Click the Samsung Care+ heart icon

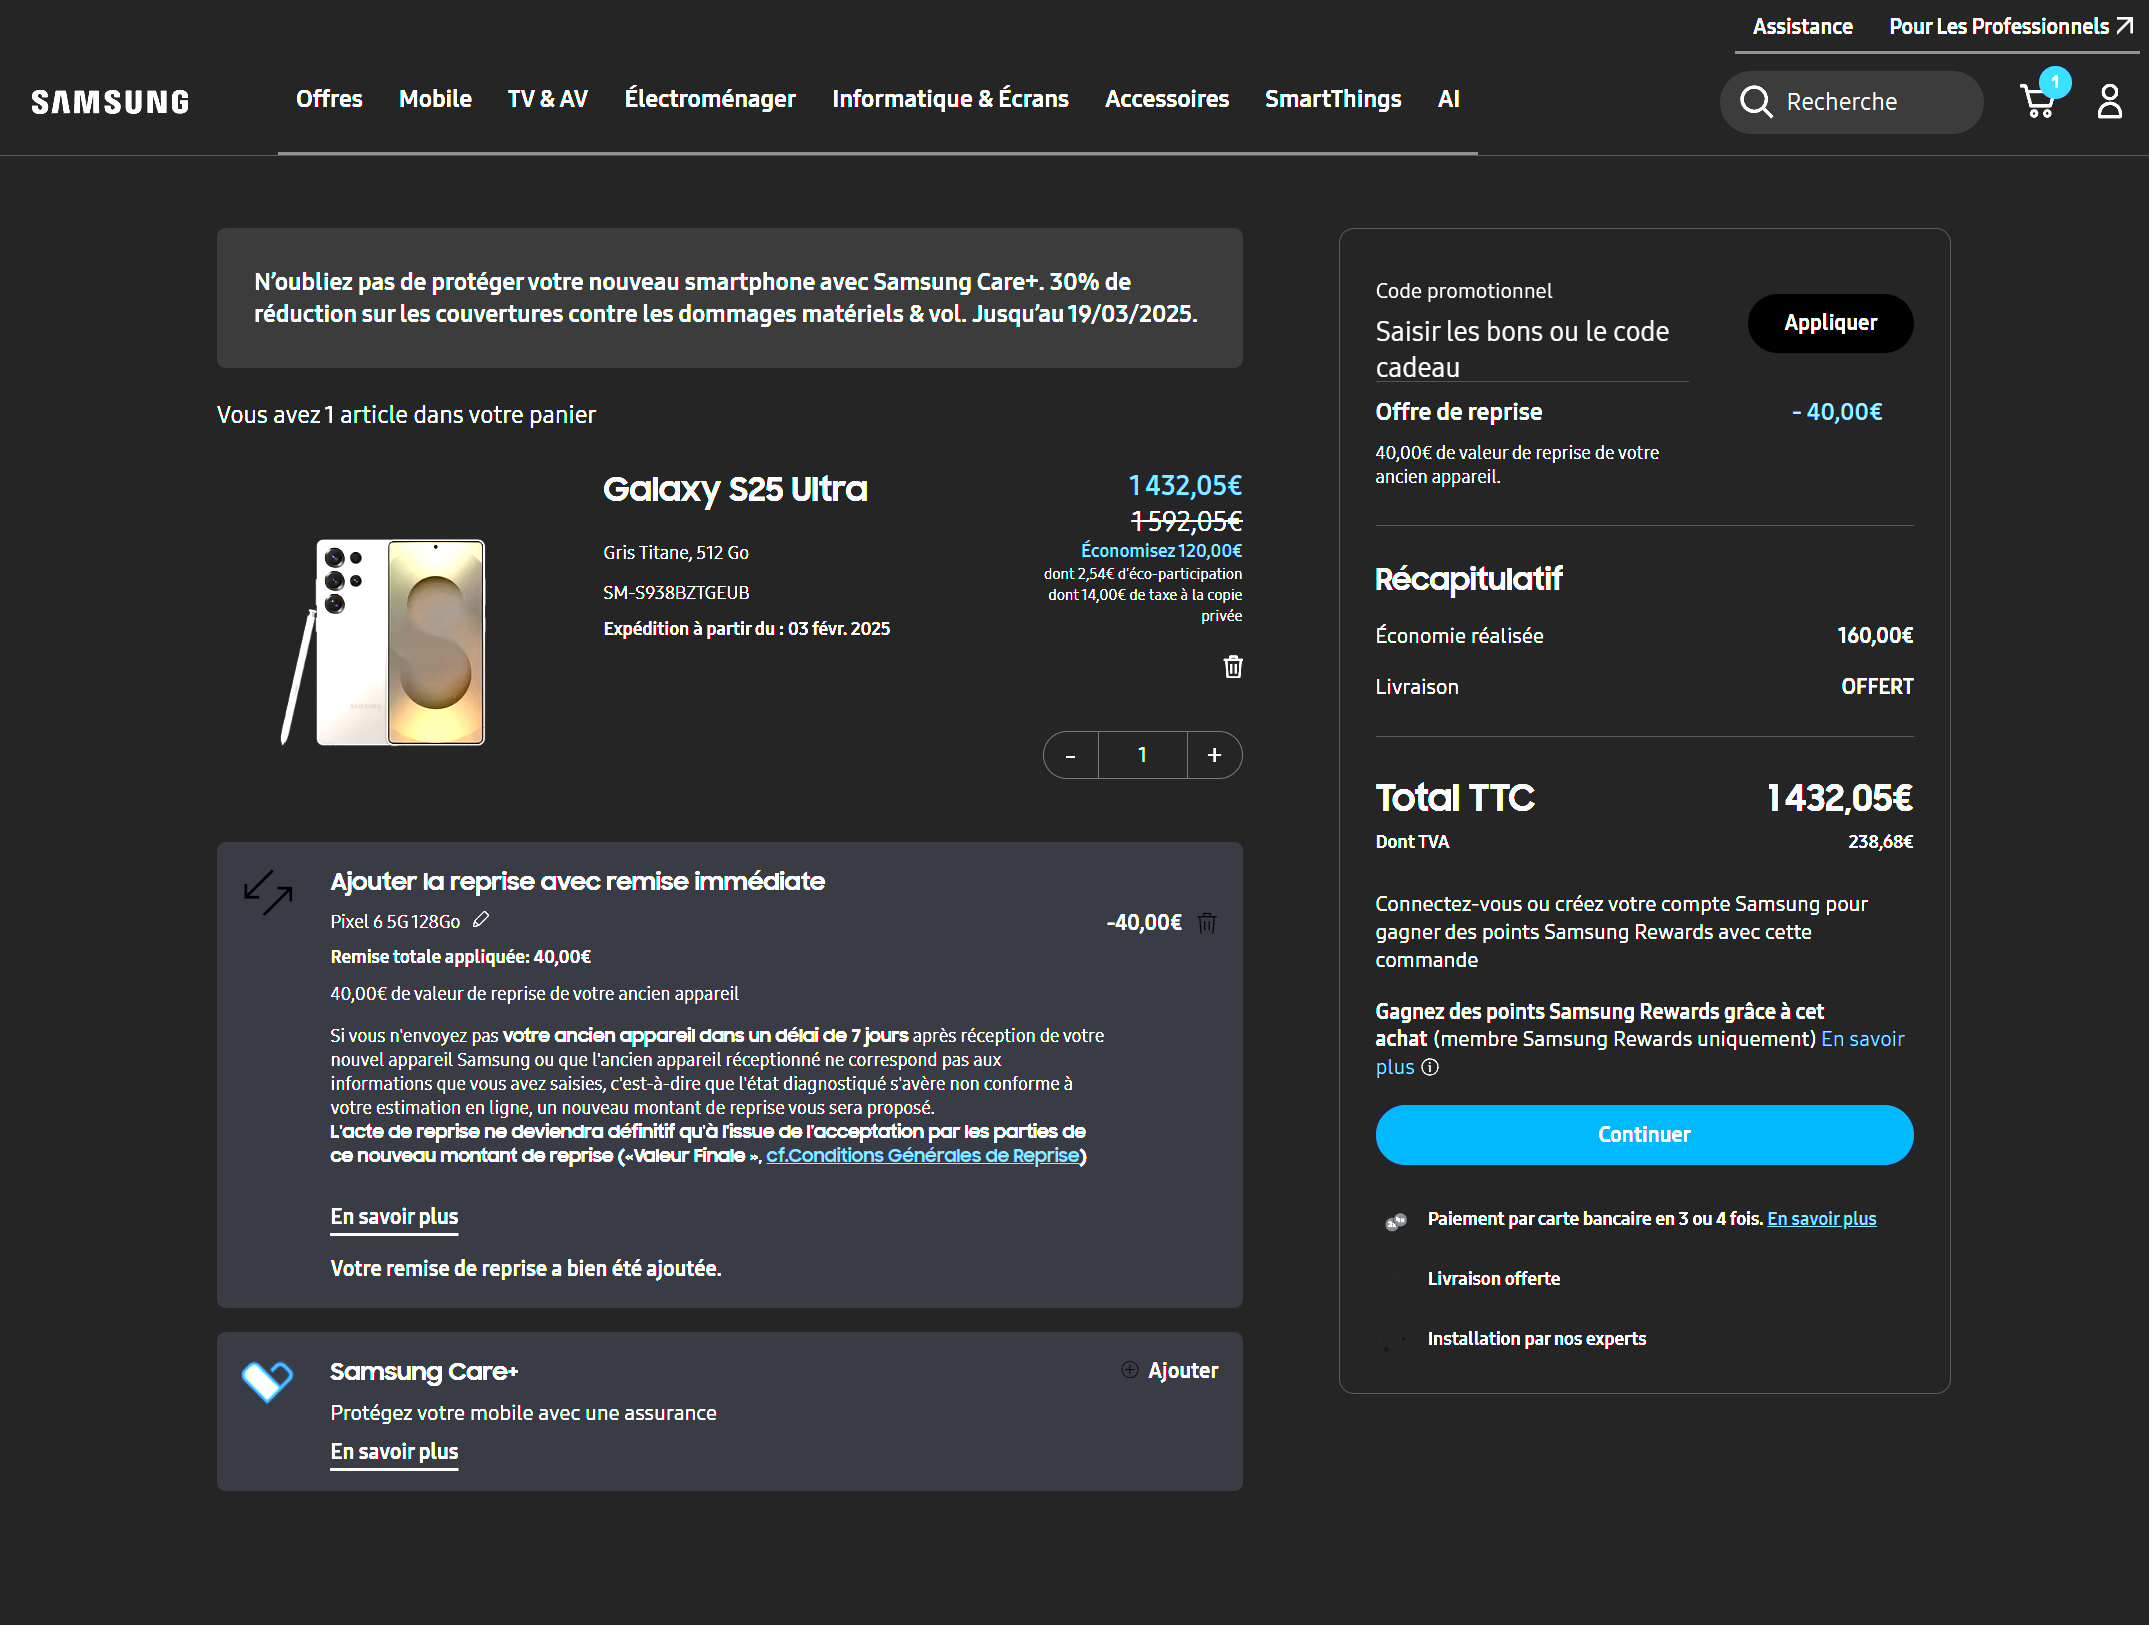[267, 1382]
